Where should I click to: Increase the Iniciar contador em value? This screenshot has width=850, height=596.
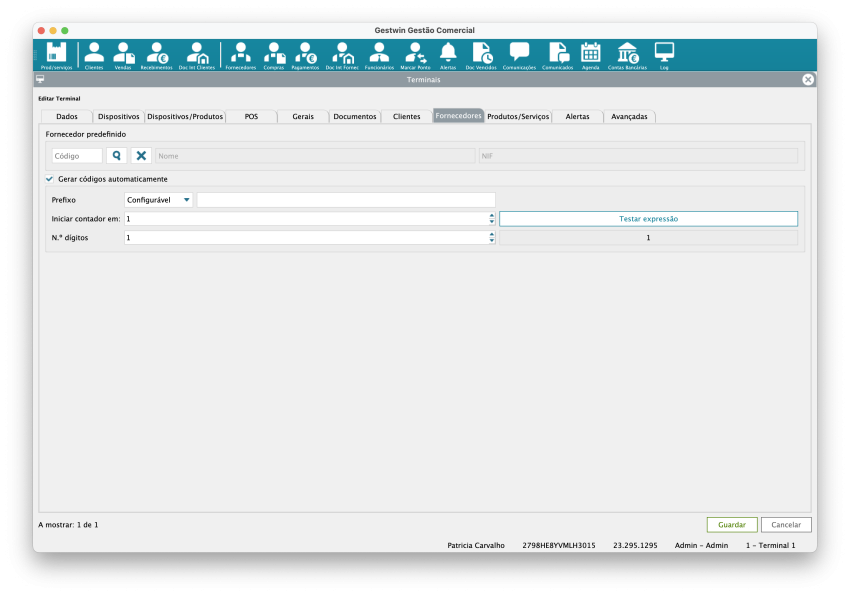click(x=492, y=215)
